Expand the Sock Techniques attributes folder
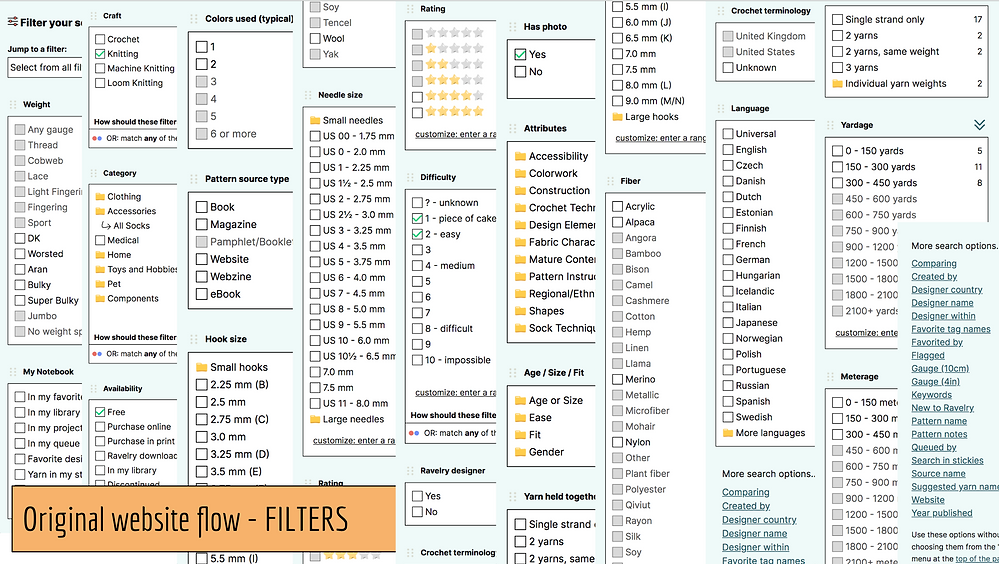The image size is (999, 564). 521,328
